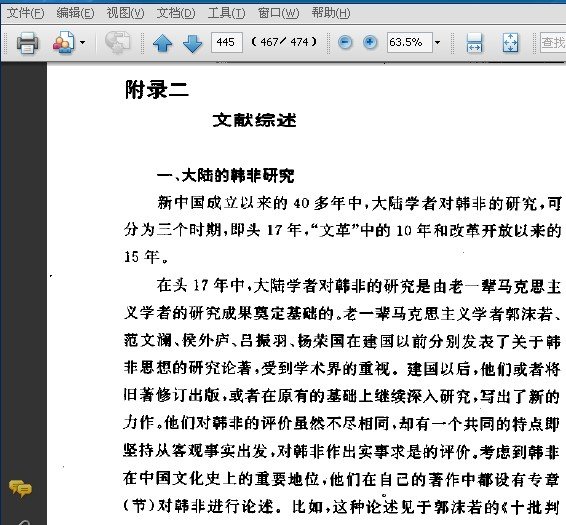Open the 编辑(E) menu
Viewport: 566px width, 525px height.
tap(75, 13)
